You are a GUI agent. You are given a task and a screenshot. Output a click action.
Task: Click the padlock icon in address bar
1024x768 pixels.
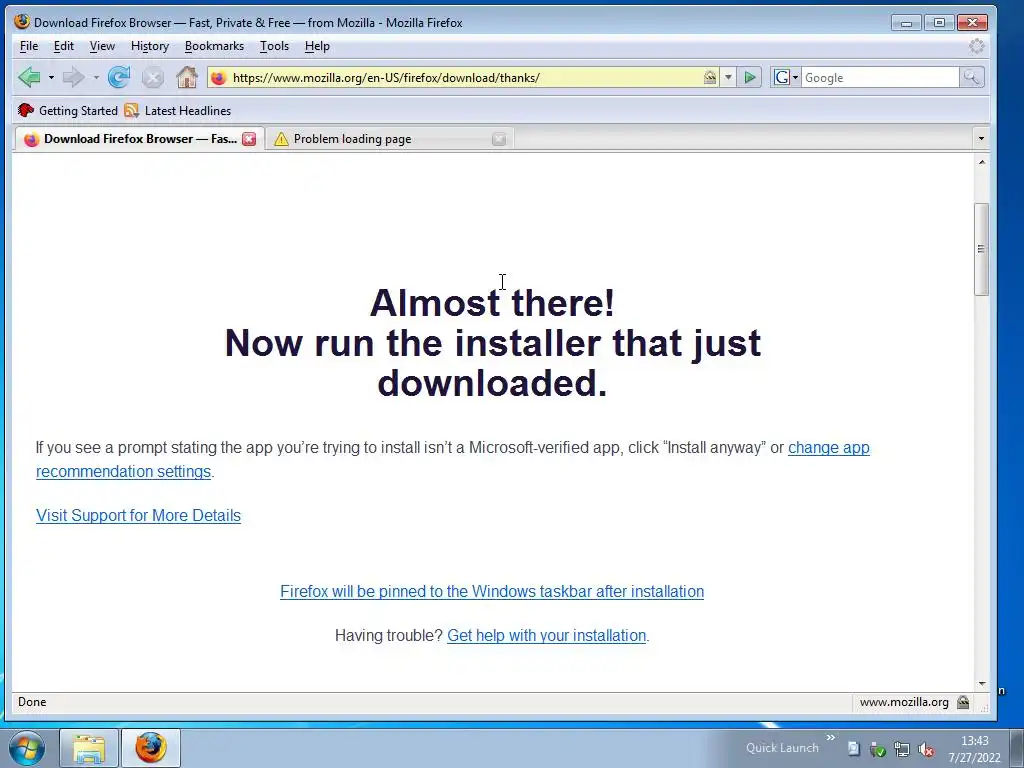coord(710,78)
